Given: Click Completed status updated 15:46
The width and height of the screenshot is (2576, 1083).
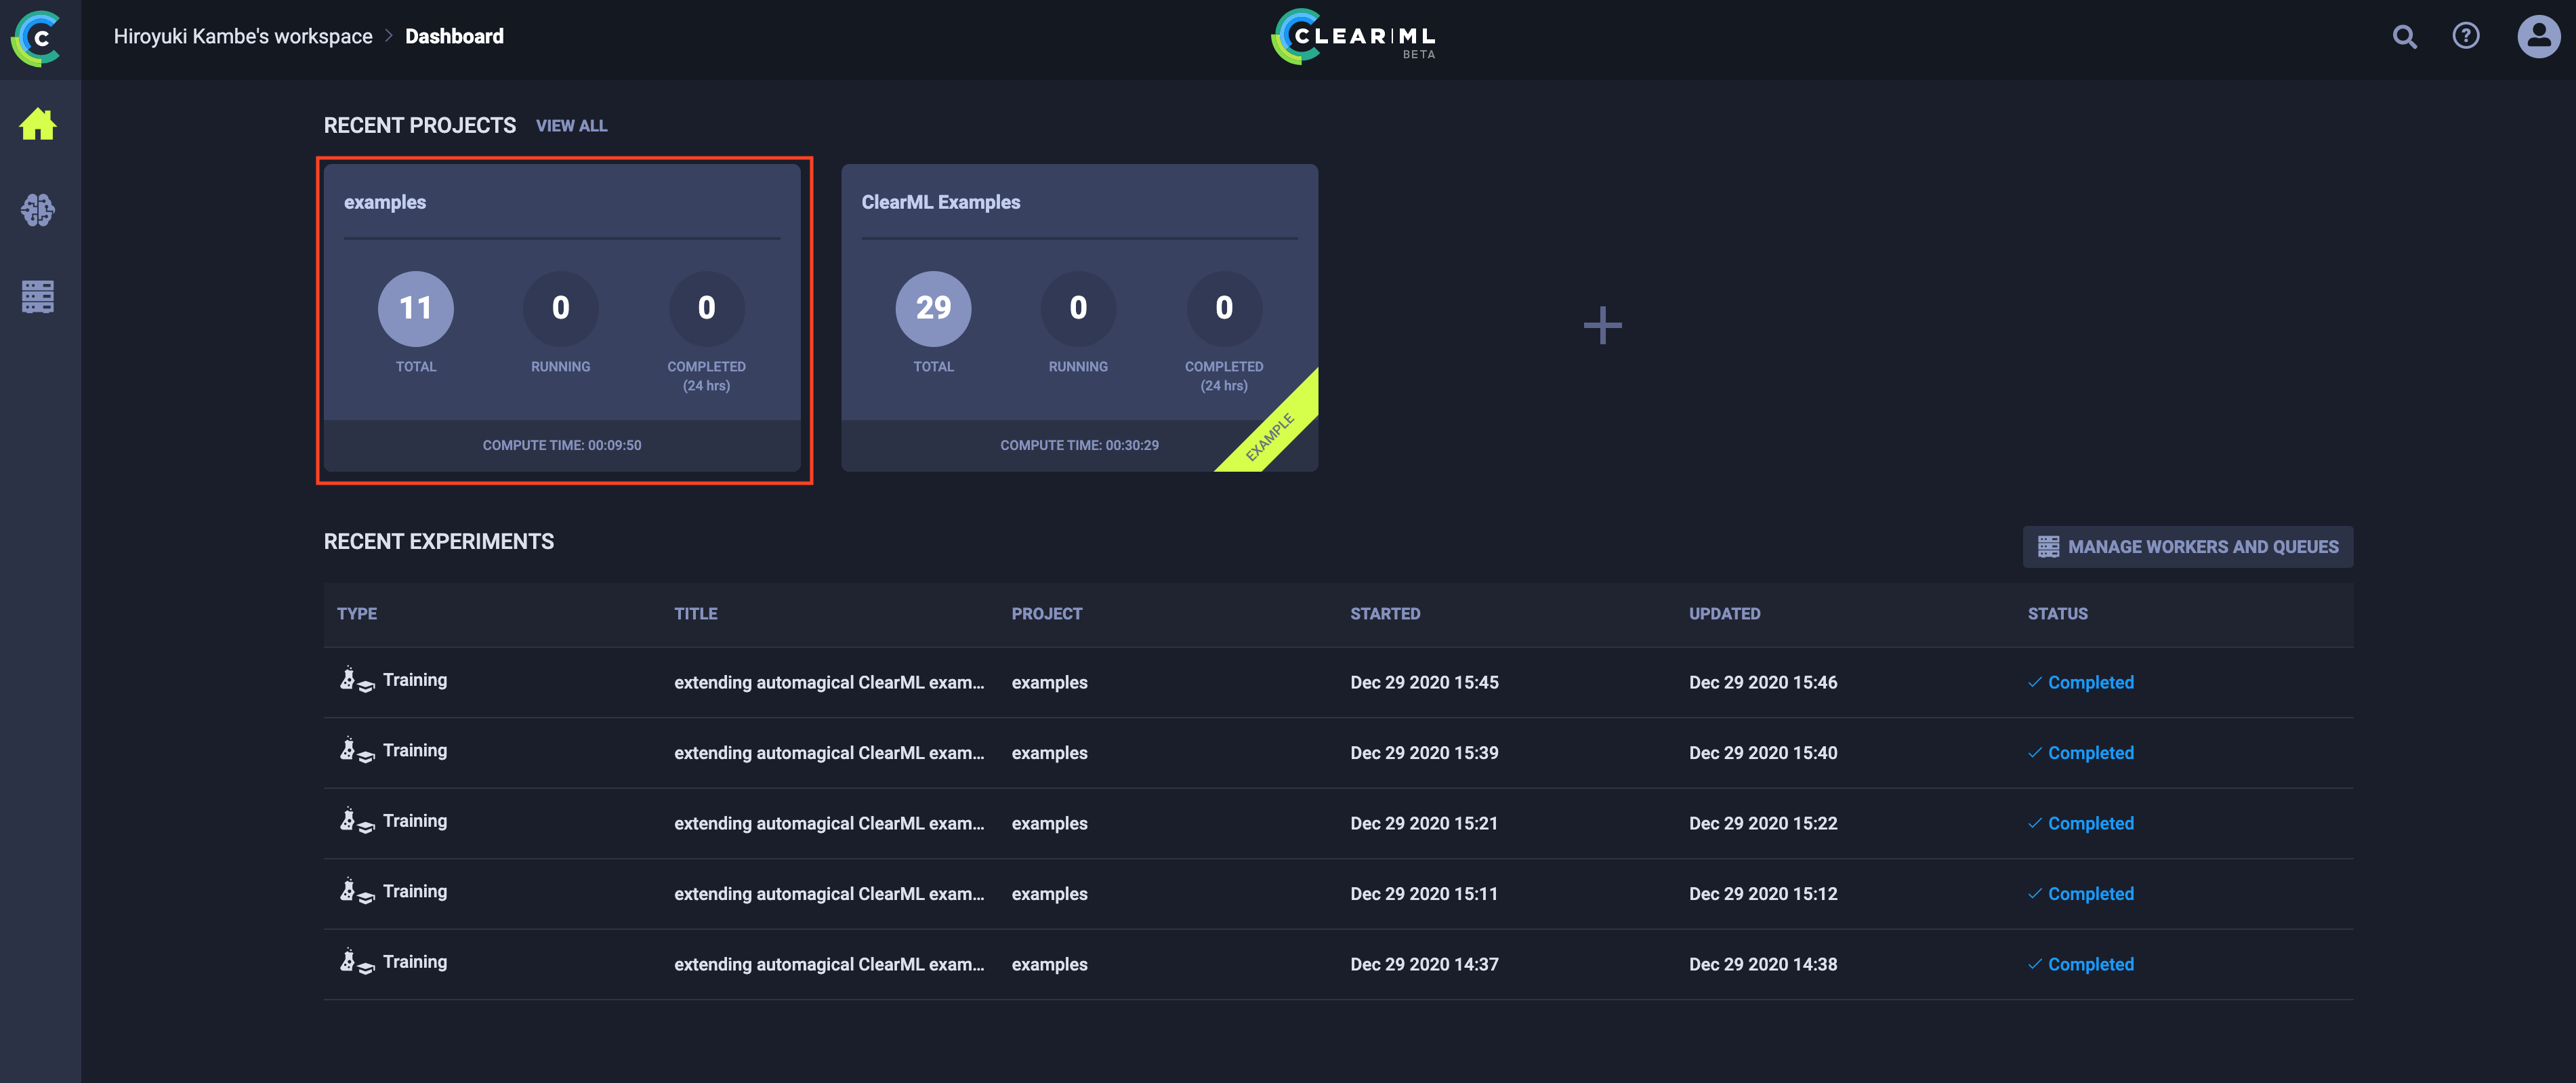Looking at the screenshot, I should click(2081, 682).
